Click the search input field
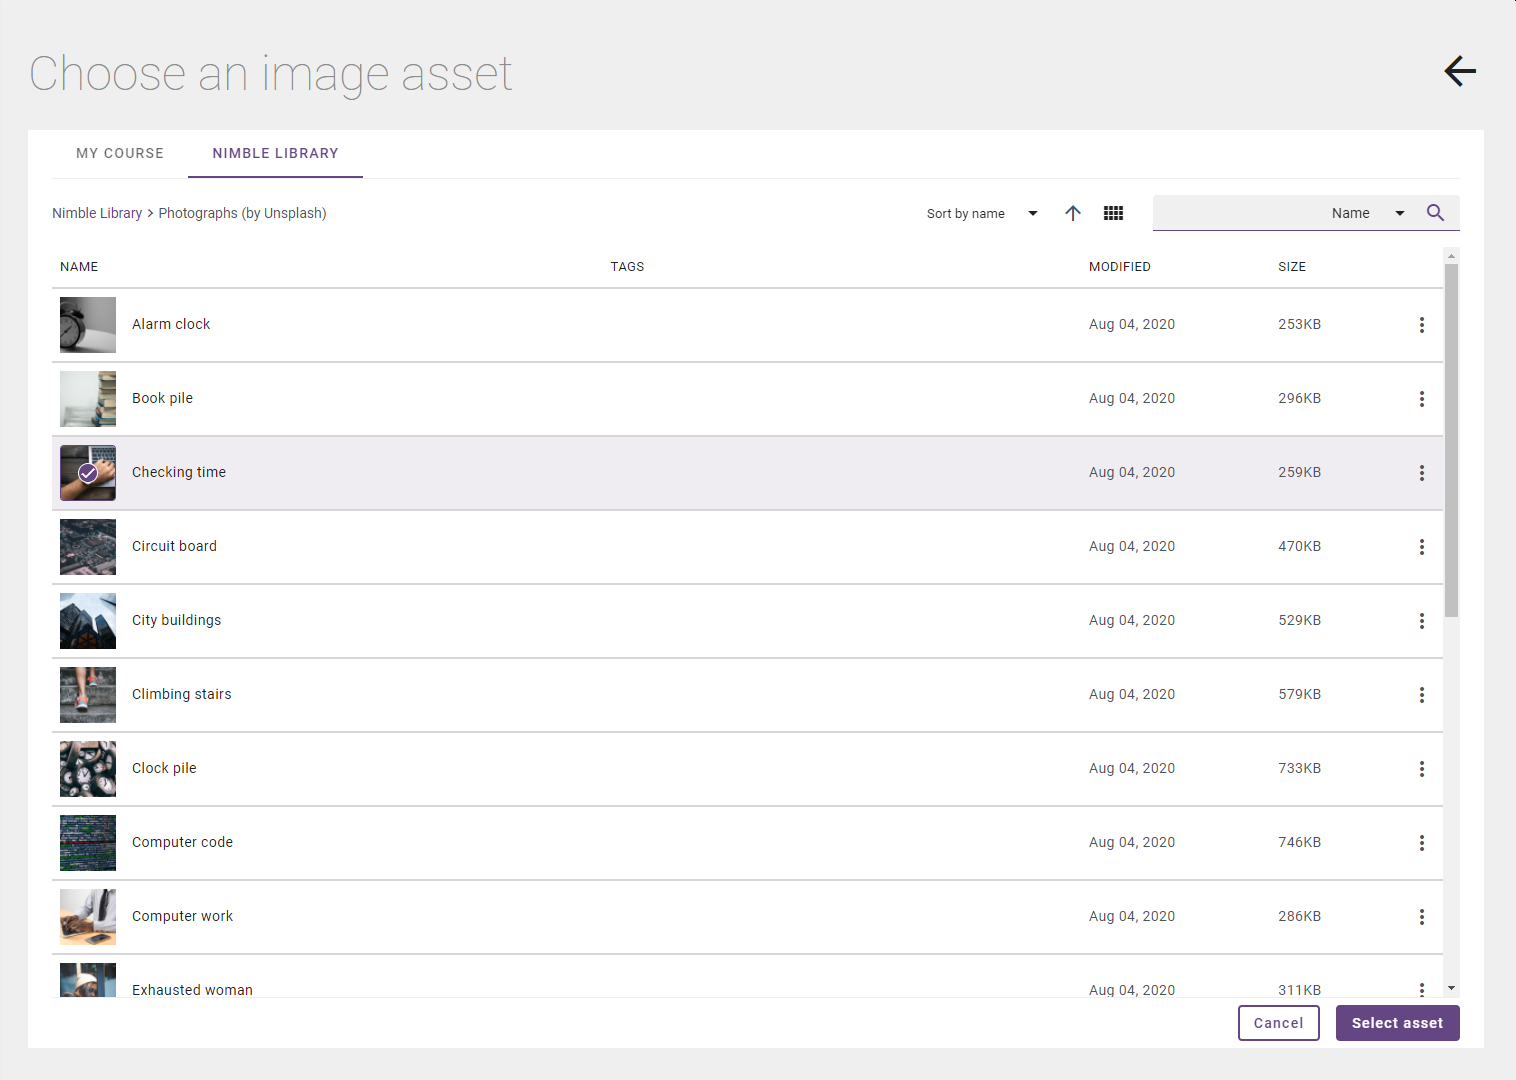1516x1080 pixels. click(x=1238, y=213)
